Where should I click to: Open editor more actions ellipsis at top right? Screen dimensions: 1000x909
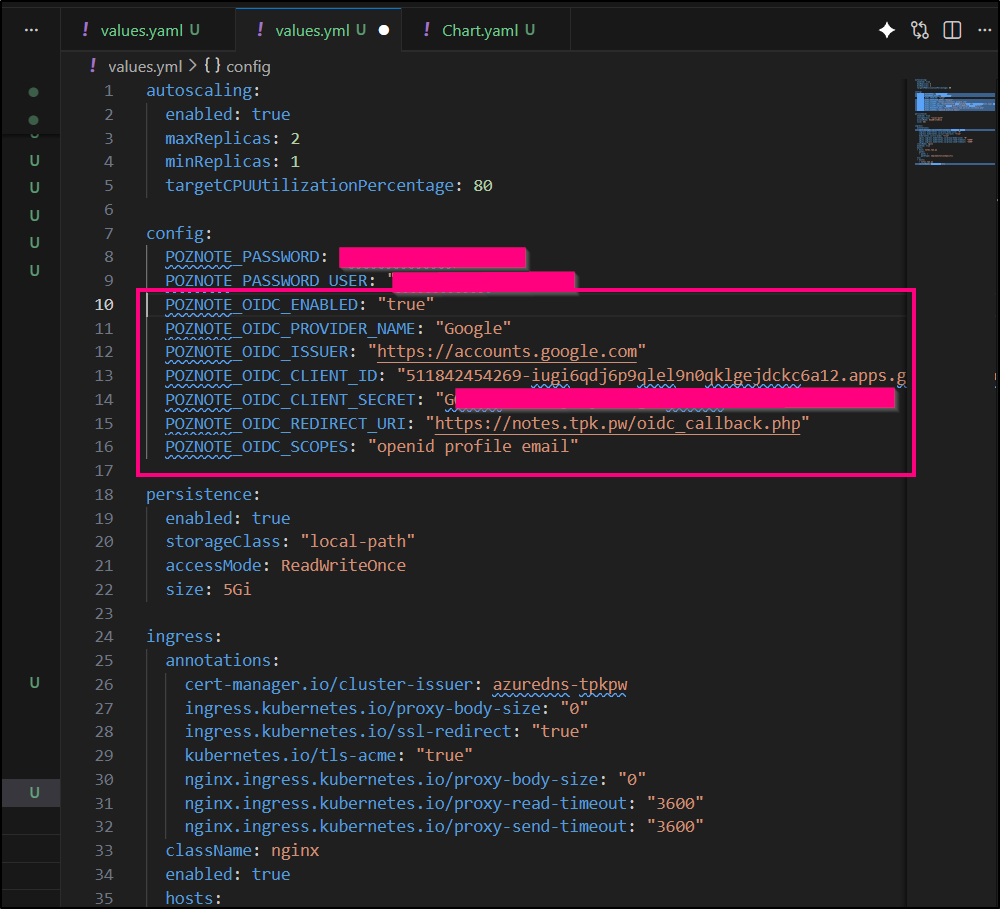pos(983,30)
